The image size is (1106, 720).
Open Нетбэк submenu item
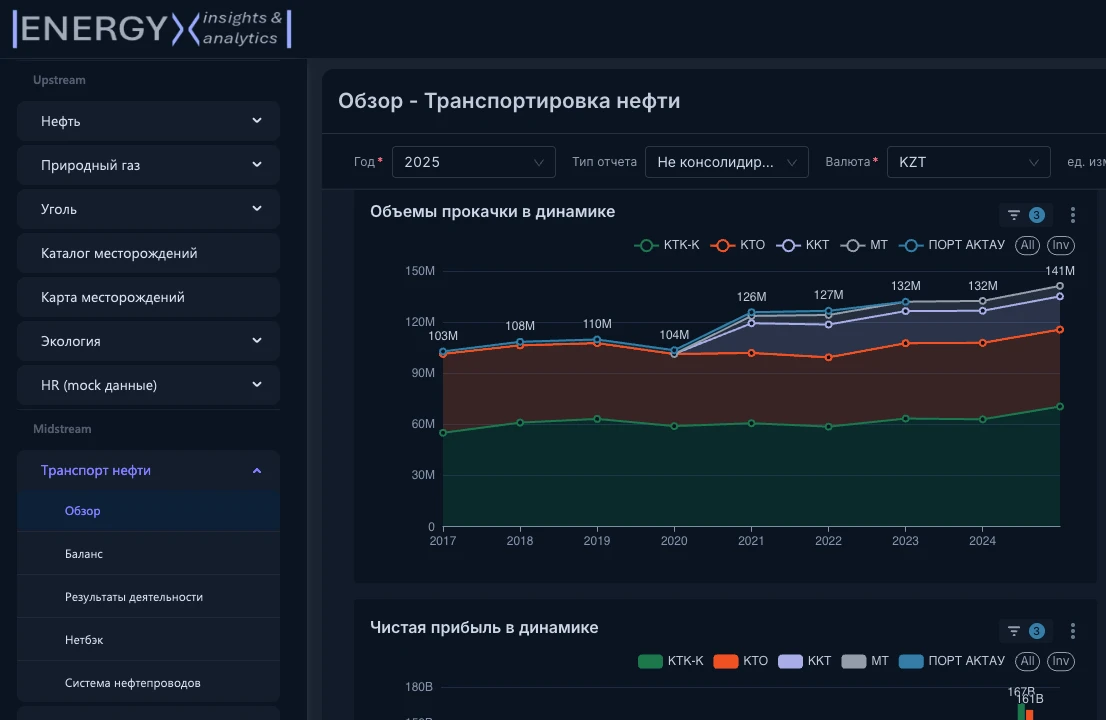click(x=149, y=640)
